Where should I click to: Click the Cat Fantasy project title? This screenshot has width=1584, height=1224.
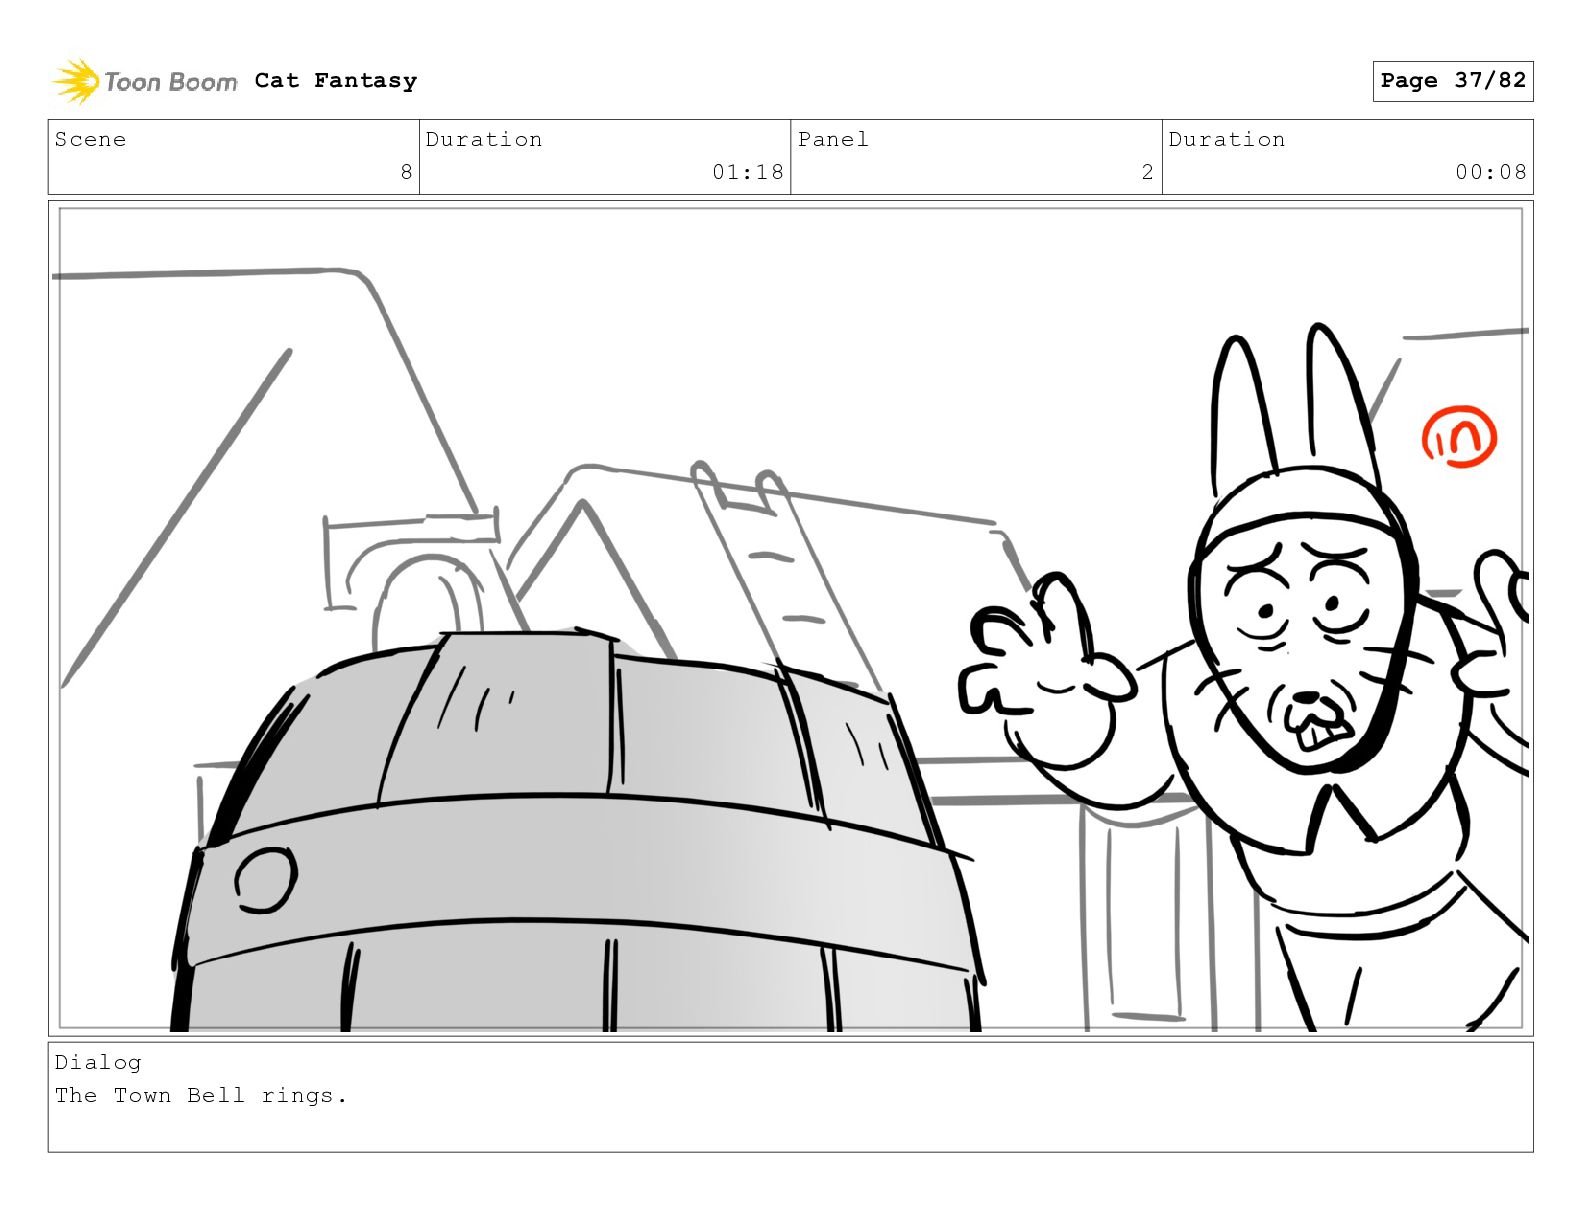335,81
